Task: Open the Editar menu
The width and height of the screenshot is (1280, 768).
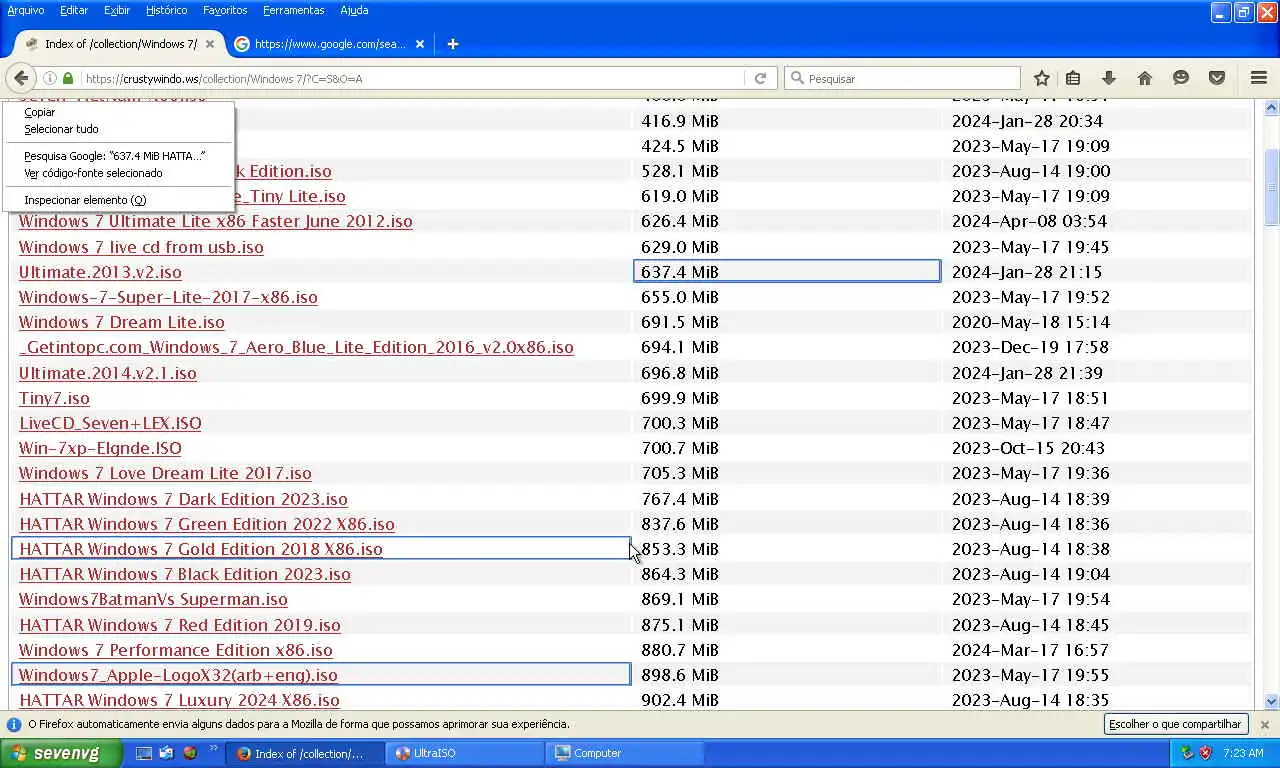Action: (74, 10)
